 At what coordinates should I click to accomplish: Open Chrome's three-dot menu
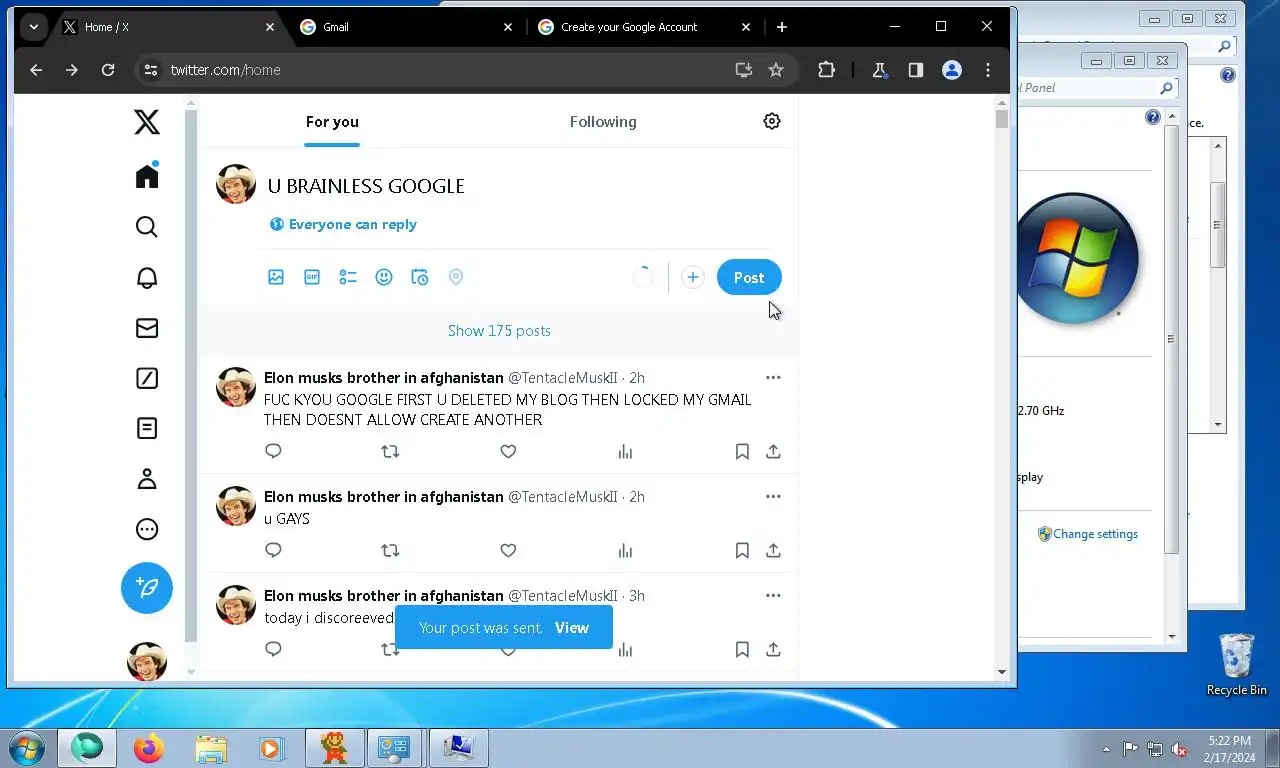pyautogui.click(x=988, y=70)
